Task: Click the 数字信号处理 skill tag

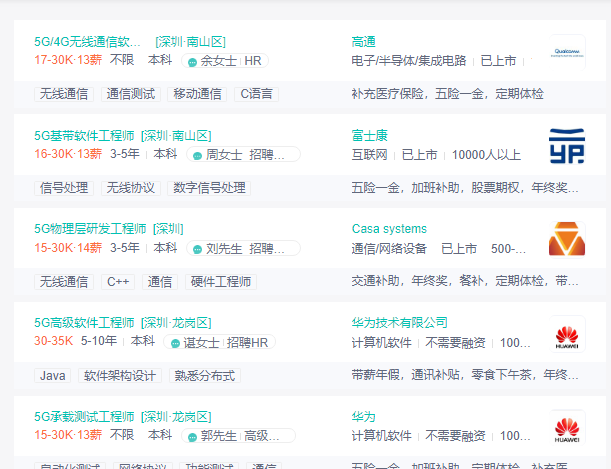Action: (x=209, y=188)
